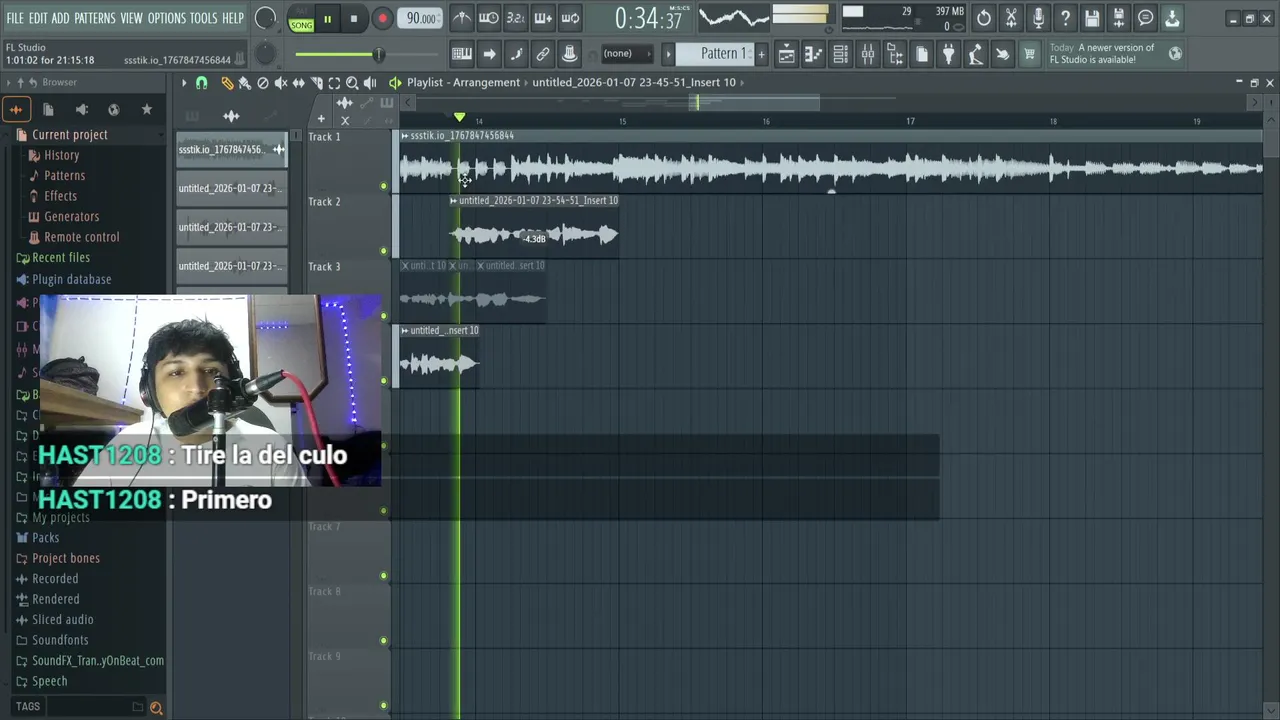1280x720 pixels.
Task: Toggle PAT/SONG mode switch
Action: tap(301, 19)
